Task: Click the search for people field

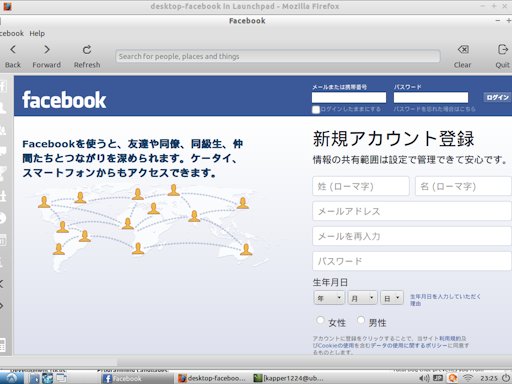Action: click(x=278, y=56)
